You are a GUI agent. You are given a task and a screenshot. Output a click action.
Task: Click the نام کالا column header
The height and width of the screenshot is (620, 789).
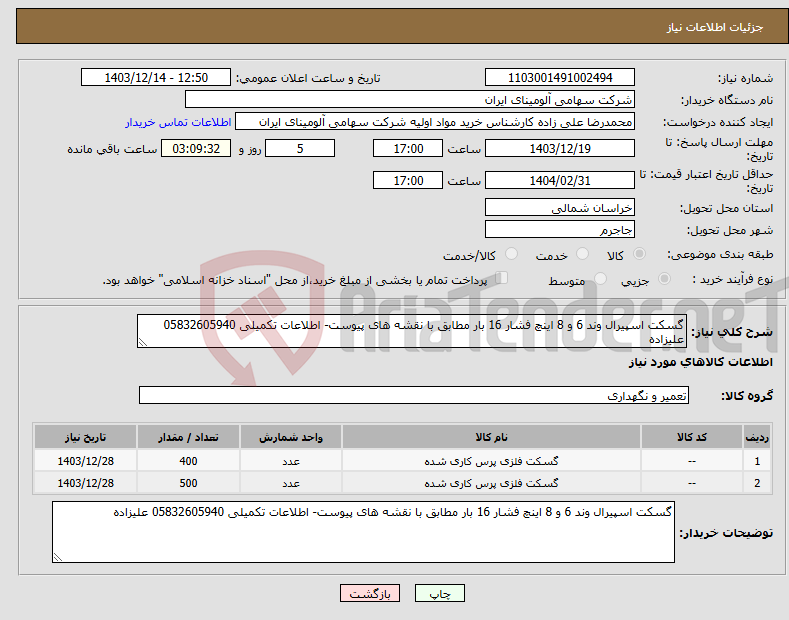491,437
